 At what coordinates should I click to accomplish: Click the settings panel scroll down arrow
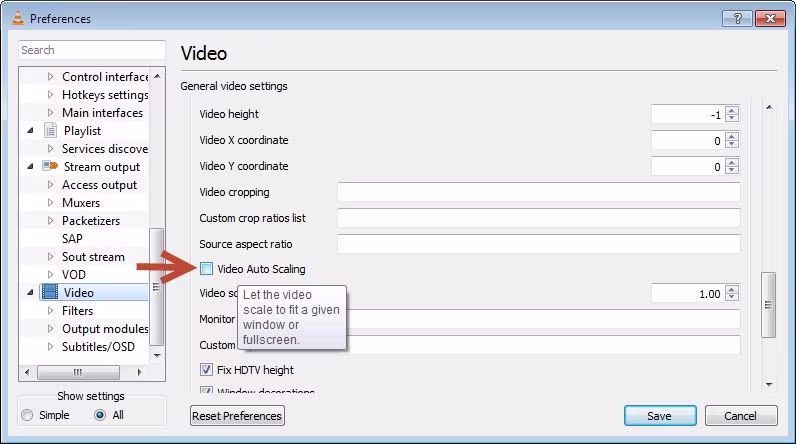coord(769,385)
